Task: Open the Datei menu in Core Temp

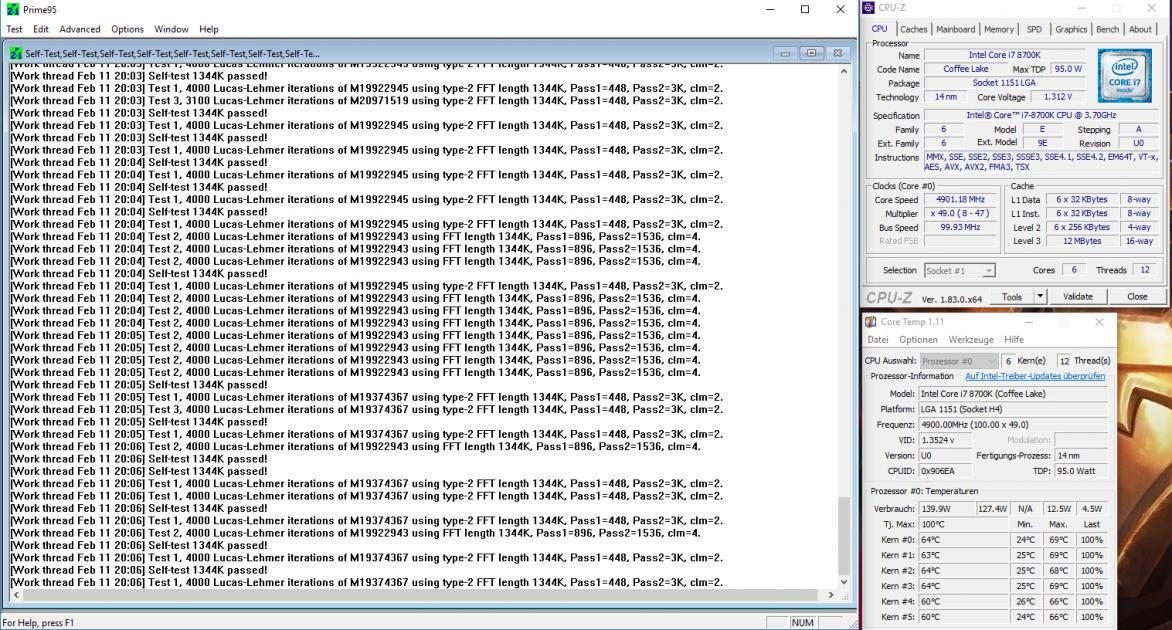Action: pos(878,339)
